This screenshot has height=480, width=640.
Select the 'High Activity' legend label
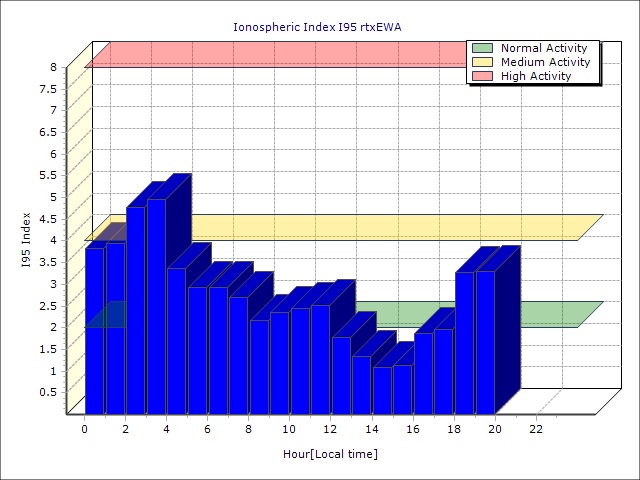coord(536,76)
